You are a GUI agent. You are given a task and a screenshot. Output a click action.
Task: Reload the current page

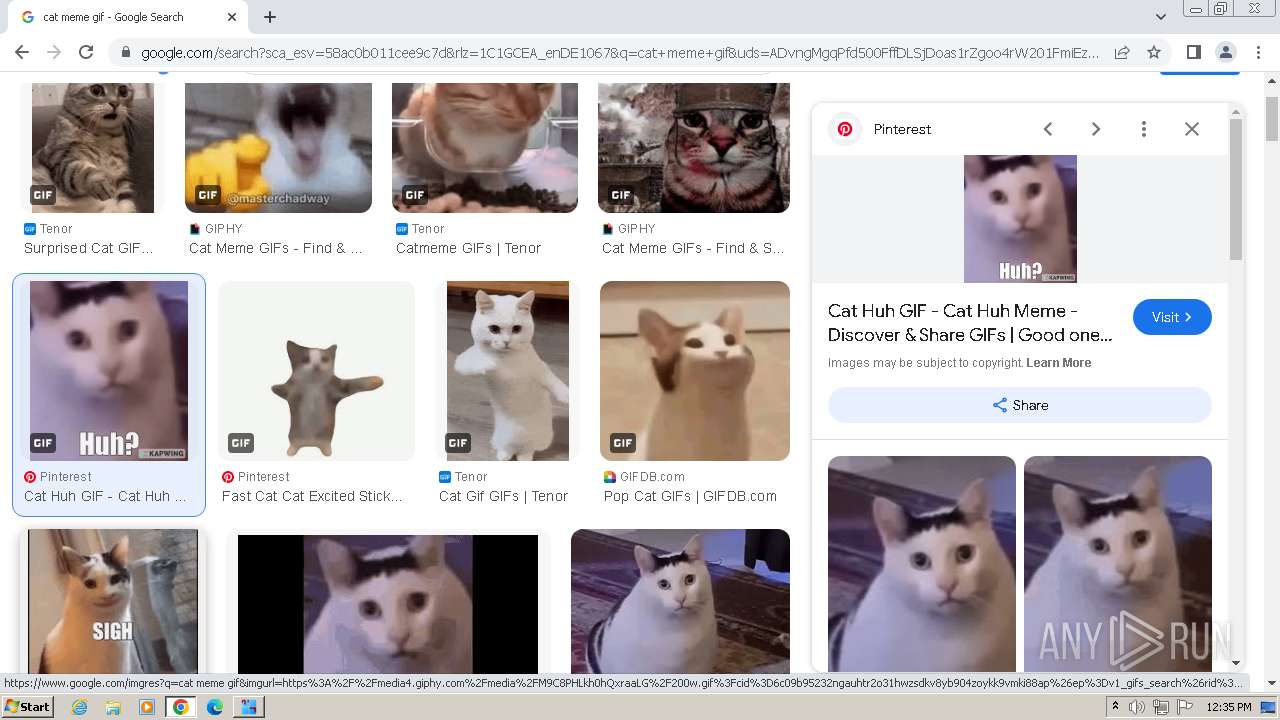tap(86, 52)
